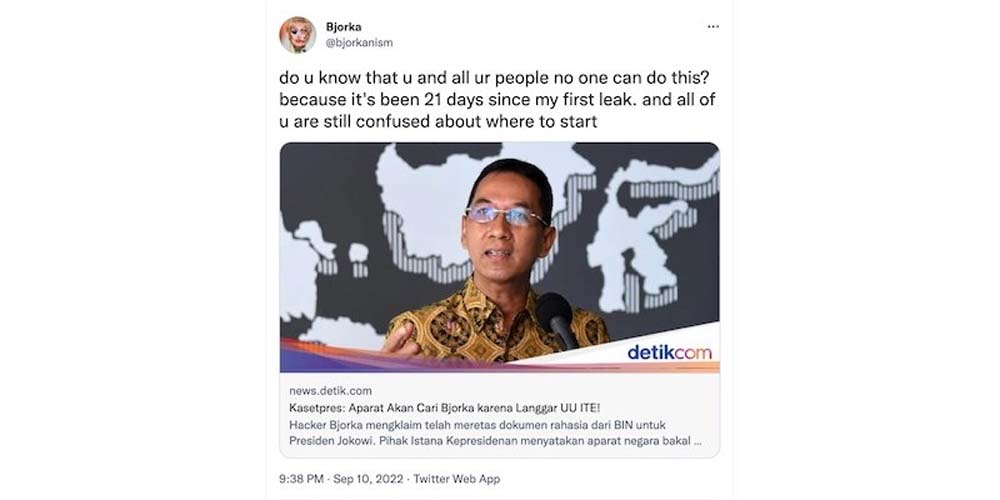Click the Twitter Web App source label
The height and width of the screenshot is (500, 1000).
pyautogui.click(x=457, y=478)
